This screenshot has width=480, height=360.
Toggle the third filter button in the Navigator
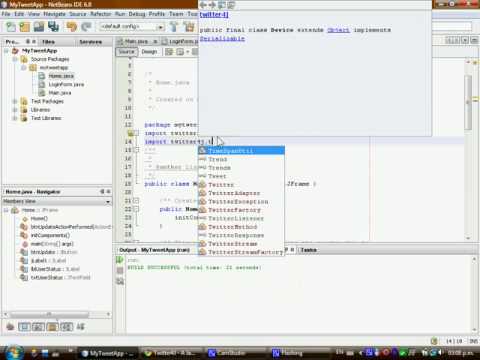pyautogui.click(x=38, y=327)
